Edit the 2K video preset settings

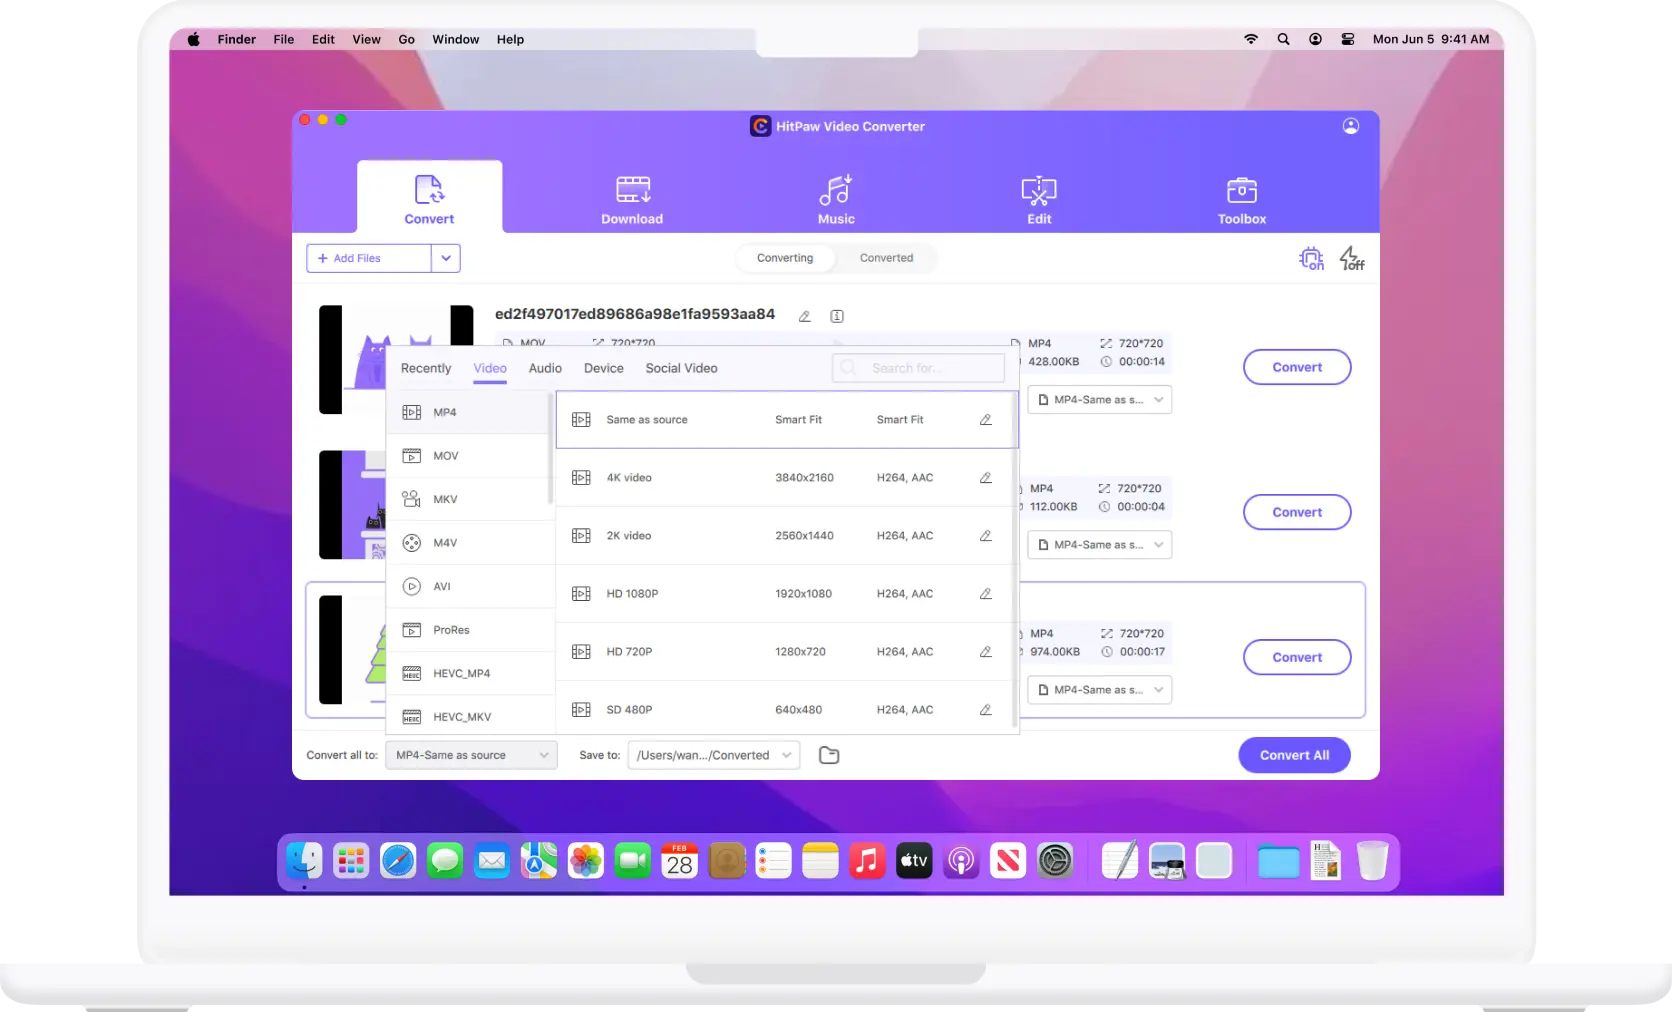(x=985, y=536)
